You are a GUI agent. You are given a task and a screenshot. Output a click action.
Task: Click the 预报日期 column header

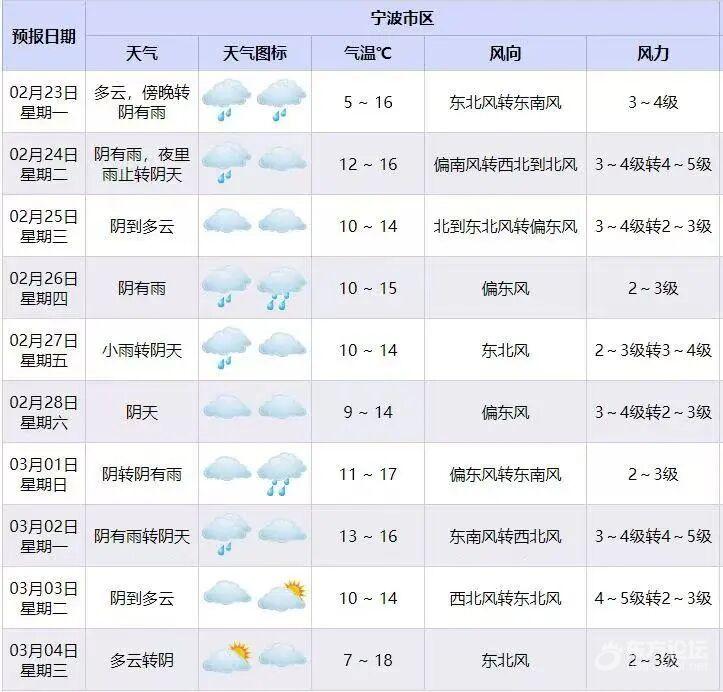[x=43, y=36]
